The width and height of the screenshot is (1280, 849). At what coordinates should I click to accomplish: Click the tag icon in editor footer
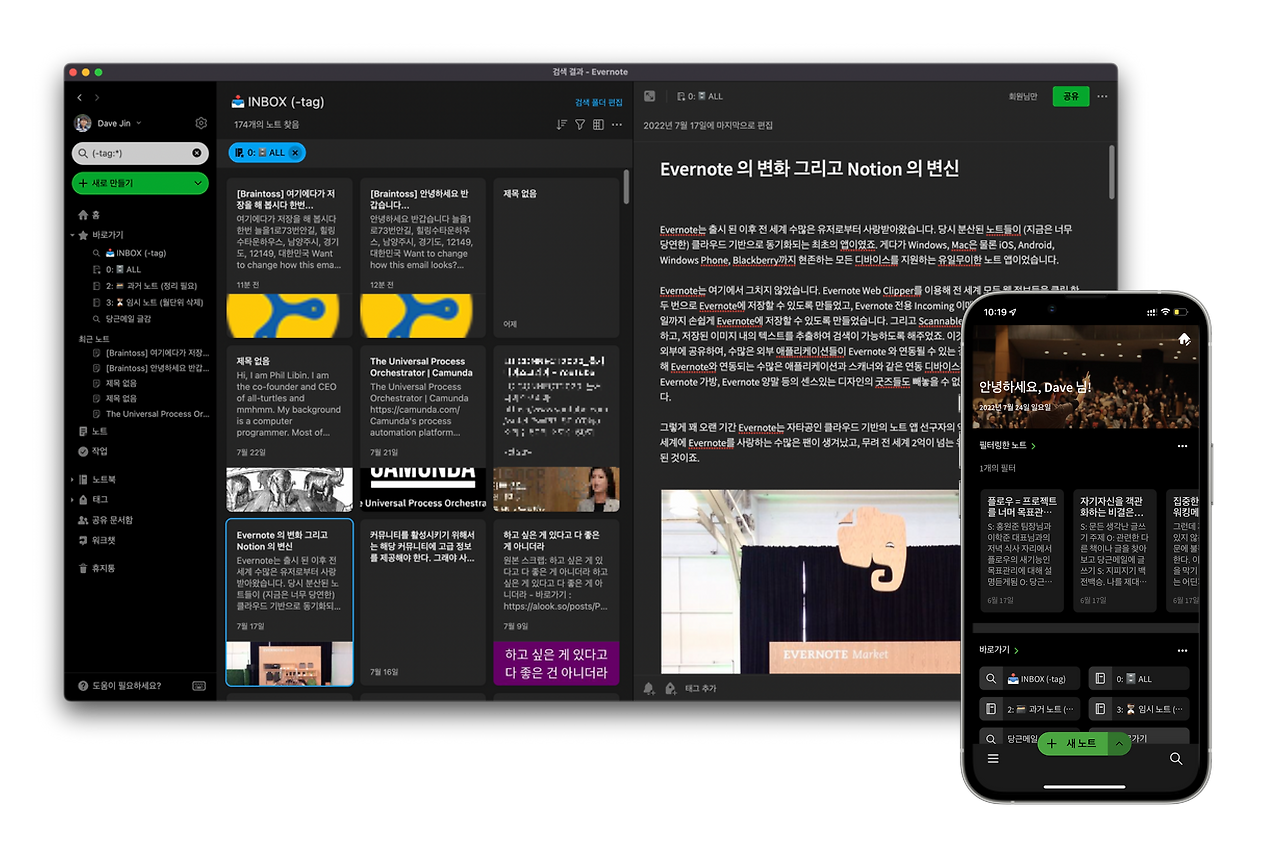point(670,688)
